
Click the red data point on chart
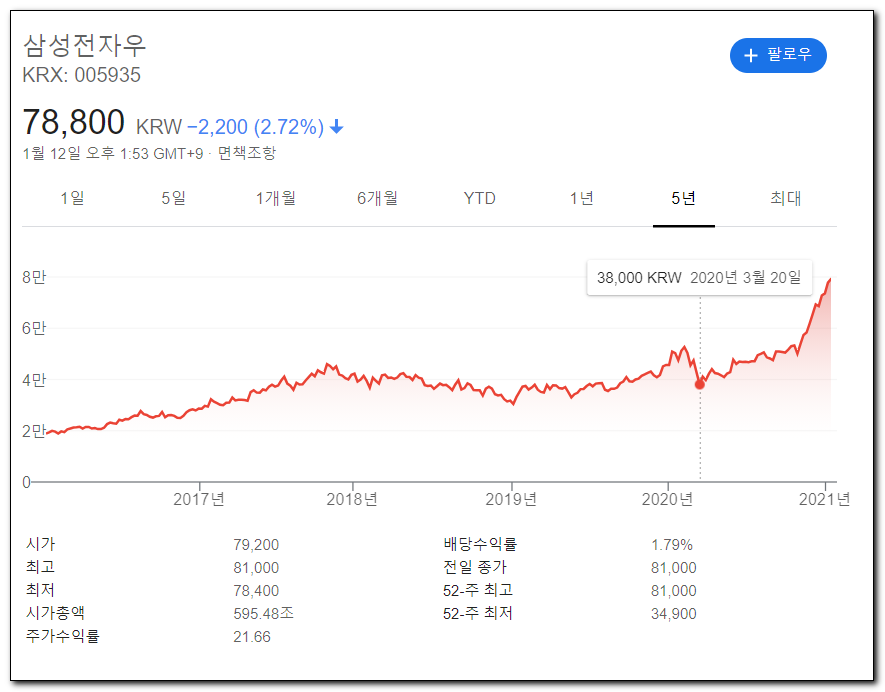[699, 384]
